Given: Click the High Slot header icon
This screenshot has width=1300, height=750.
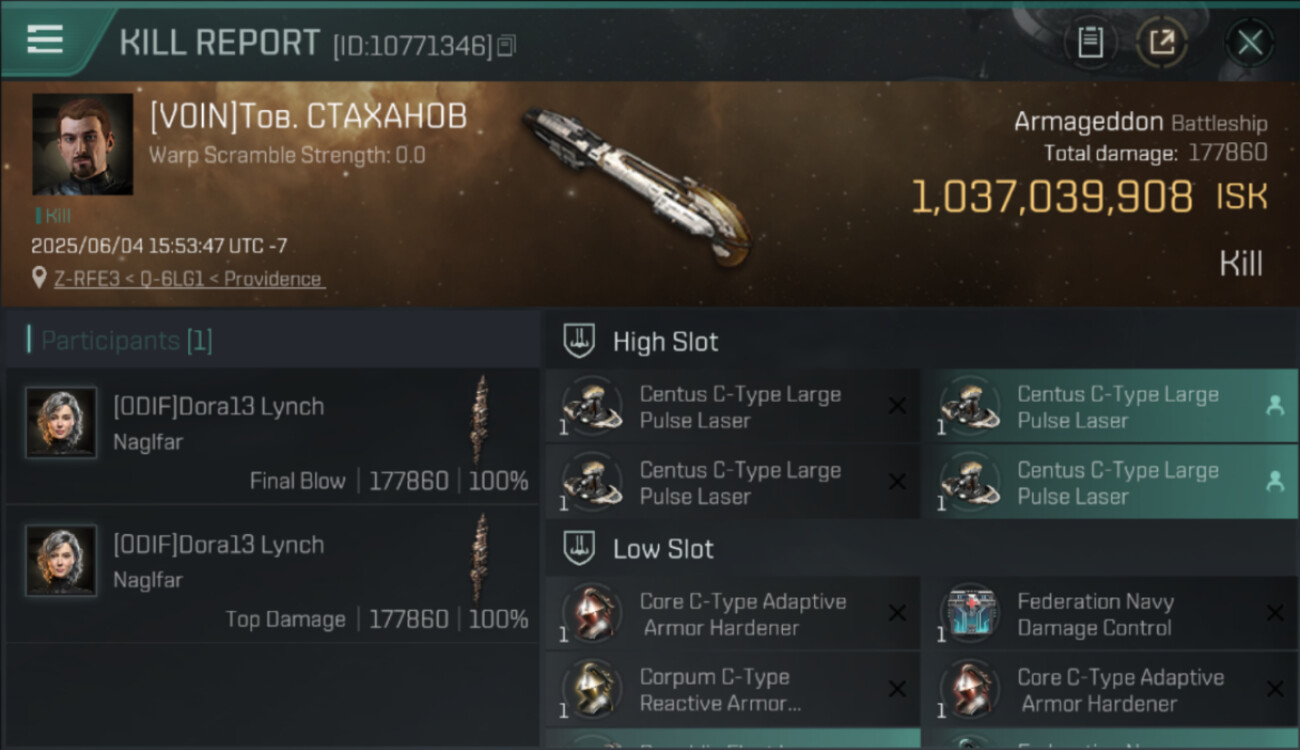Looking at the screenshot, I should [x=580, y=341].
